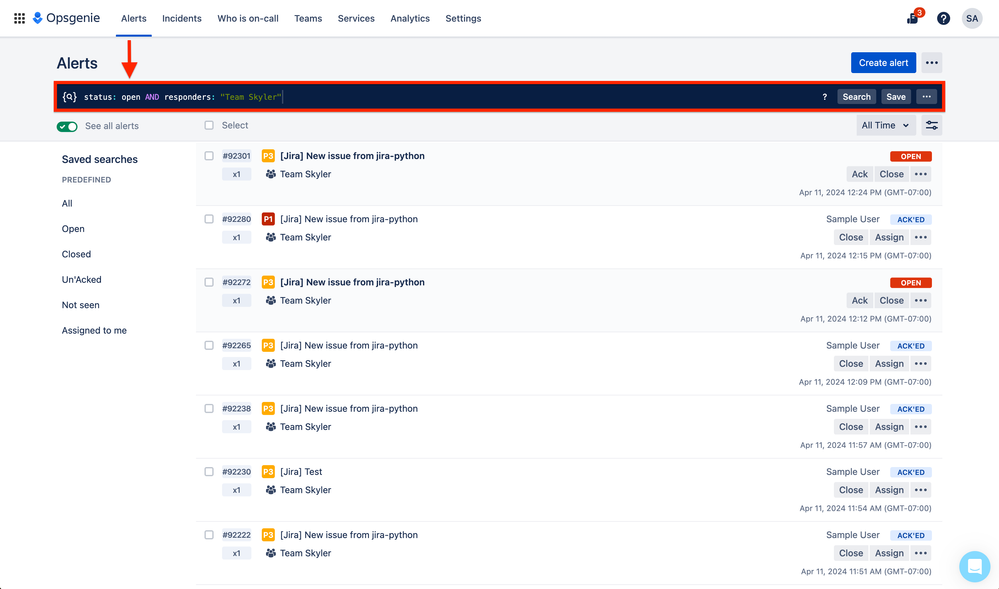Open more actions for alert #92238
The width and height of the screenshot is (999, 589).
921,426
